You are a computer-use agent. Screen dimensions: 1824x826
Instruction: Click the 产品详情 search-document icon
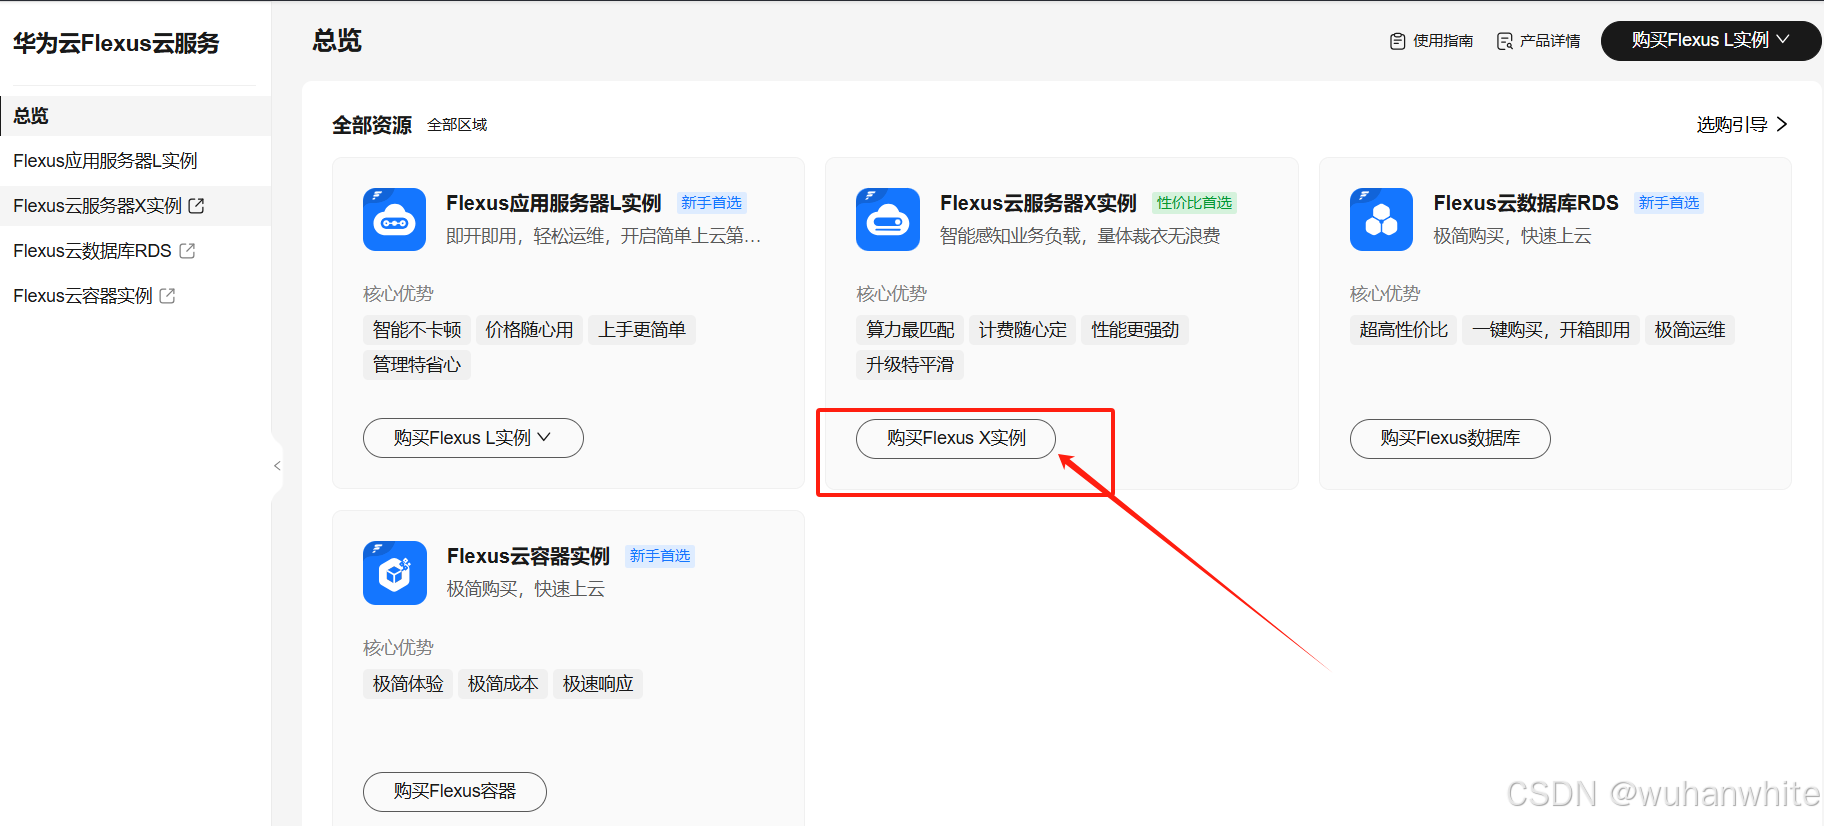pyautogui.click(x=1504, y=41)
